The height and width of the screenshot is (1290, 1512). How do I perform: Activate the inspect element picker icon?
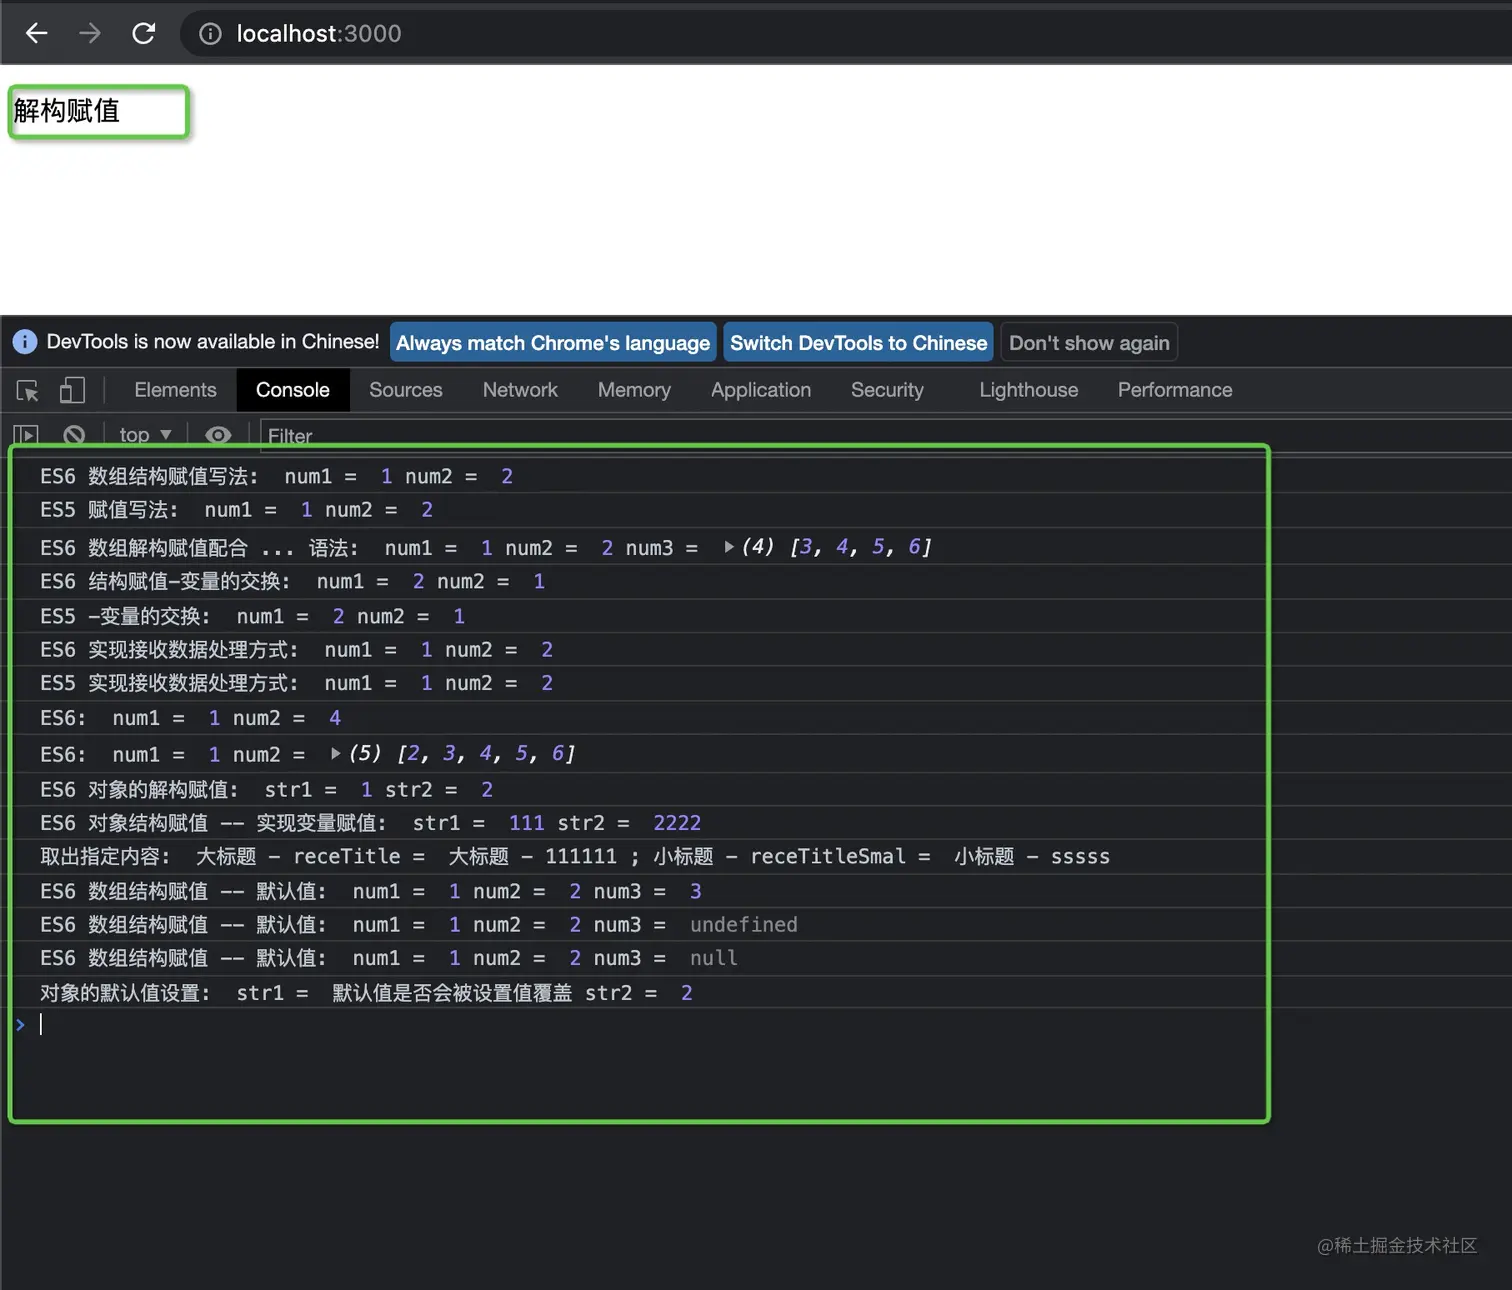click(28, 390)
